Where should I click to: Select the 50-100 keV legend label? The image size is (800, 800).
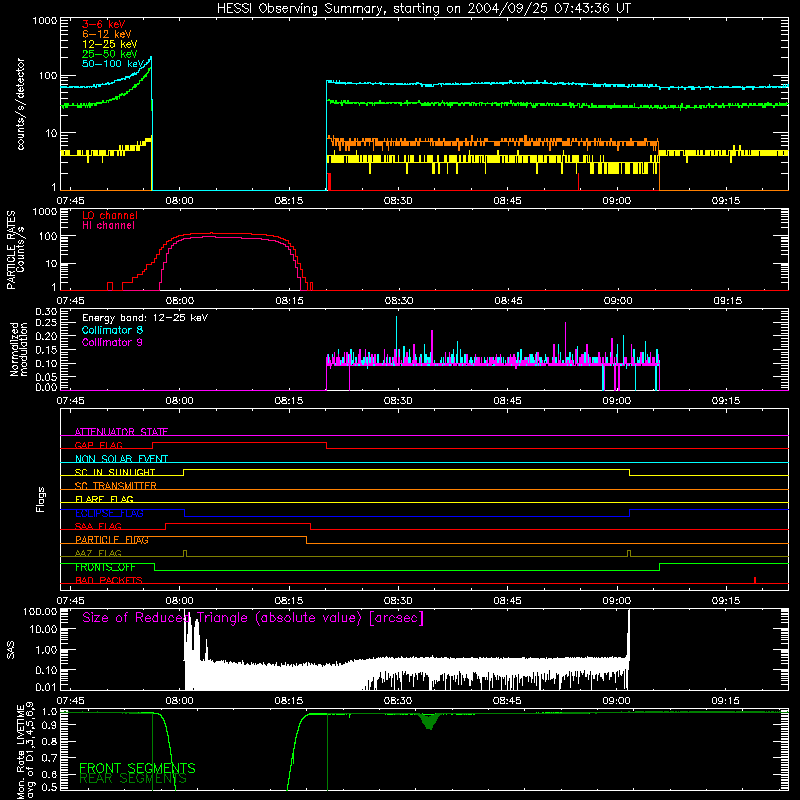coord(112,64)
